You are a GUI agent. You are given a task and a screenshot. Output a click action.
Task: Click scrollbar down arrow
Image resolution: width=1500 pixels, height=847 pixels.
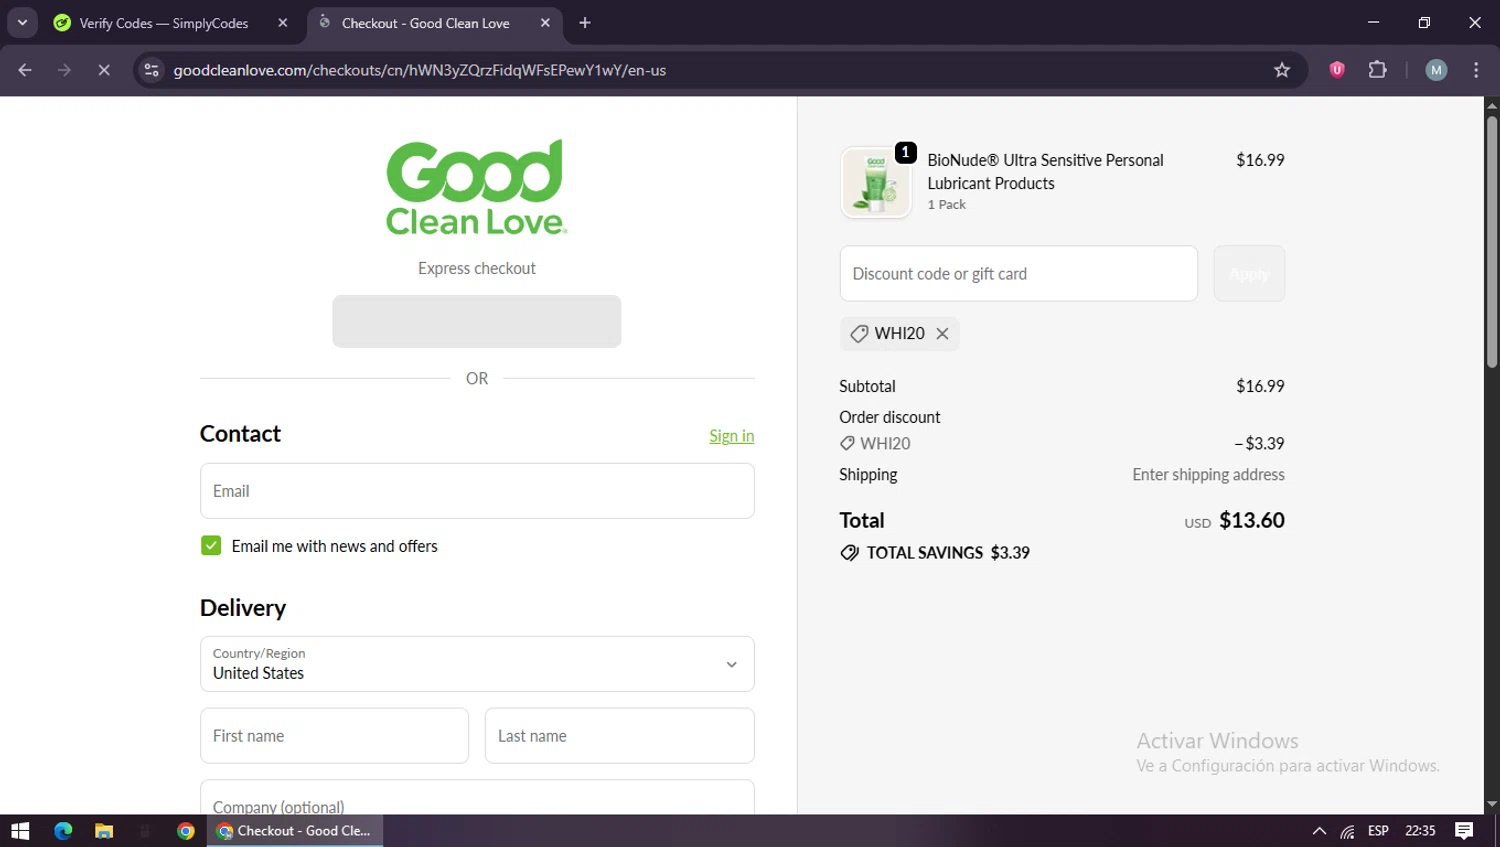pos(1491,805)
